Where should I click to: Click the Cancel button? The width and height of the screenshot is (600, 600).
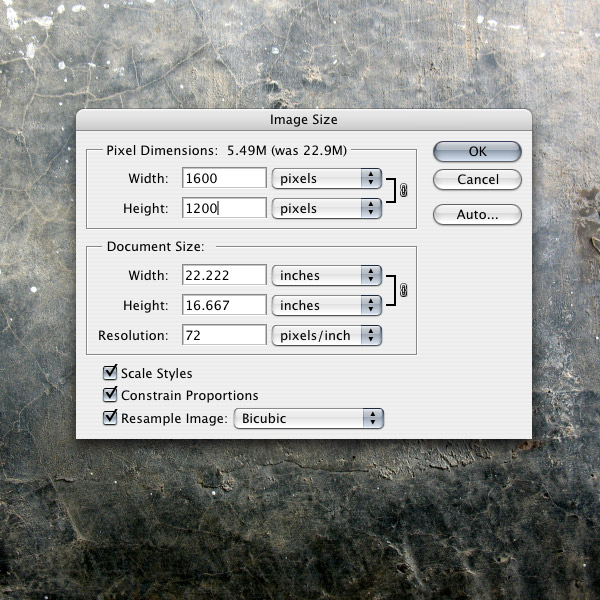[477, 179]
